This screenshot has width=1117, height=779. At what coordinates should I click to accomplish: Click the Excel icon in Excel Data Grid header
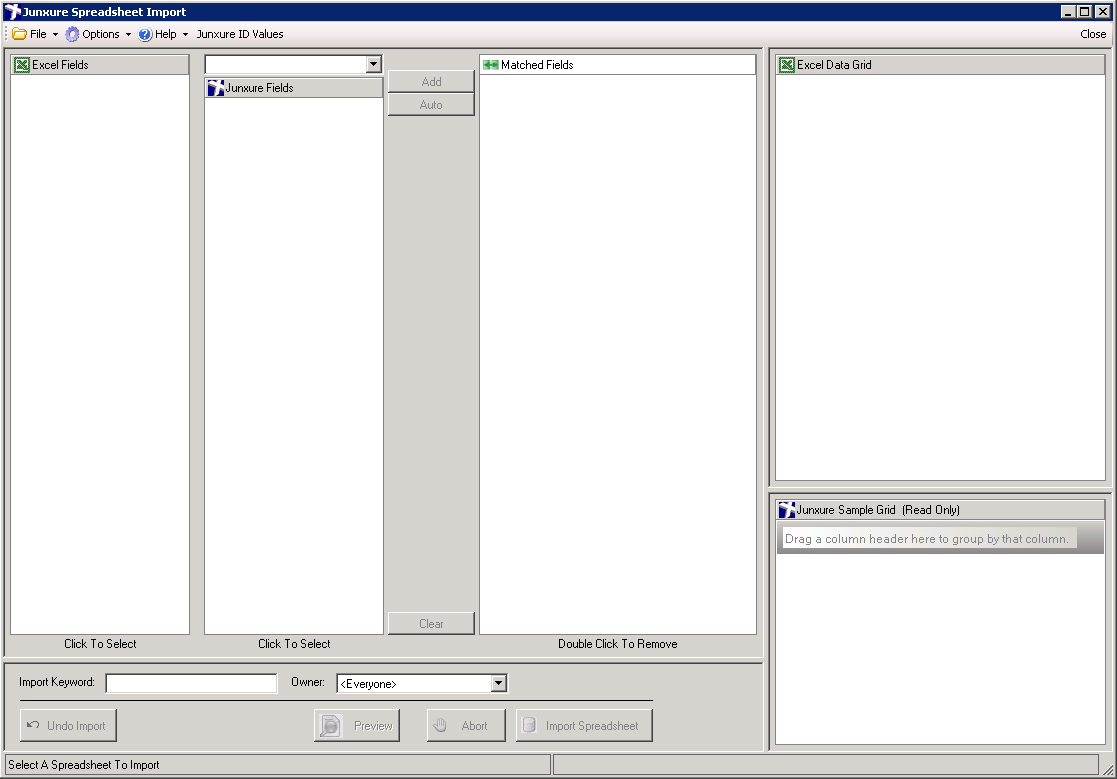pos(787,65)
